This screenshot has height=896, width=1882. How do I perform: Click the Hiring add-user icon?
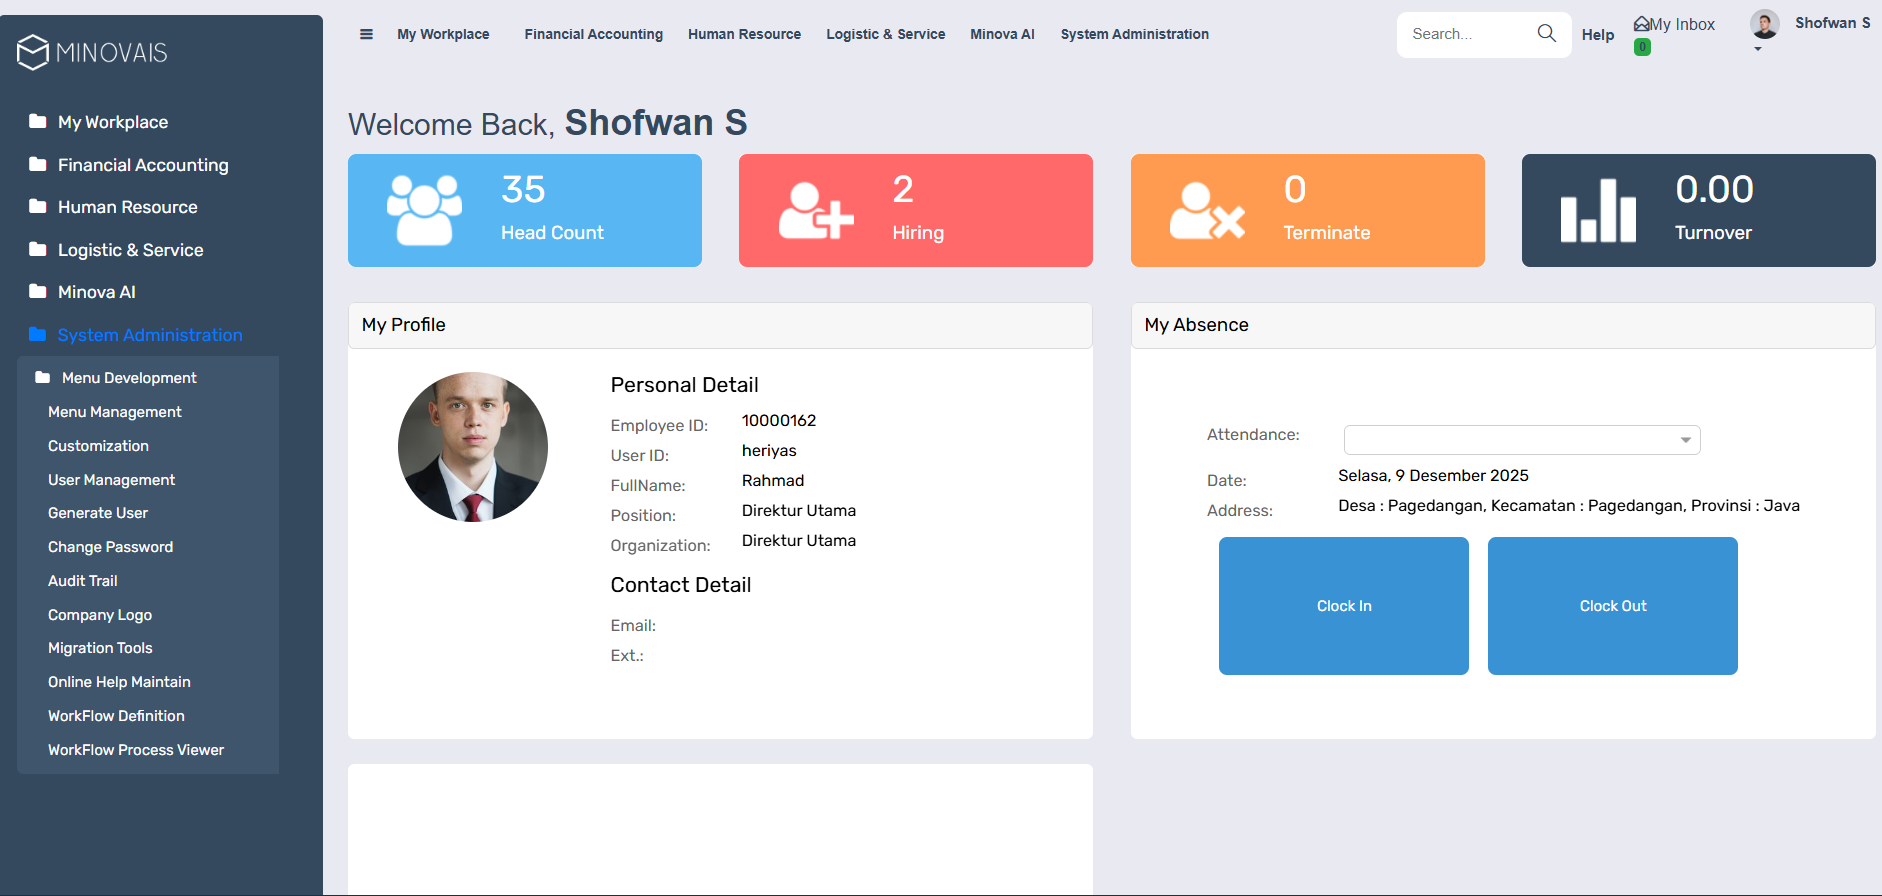(816, 210)
